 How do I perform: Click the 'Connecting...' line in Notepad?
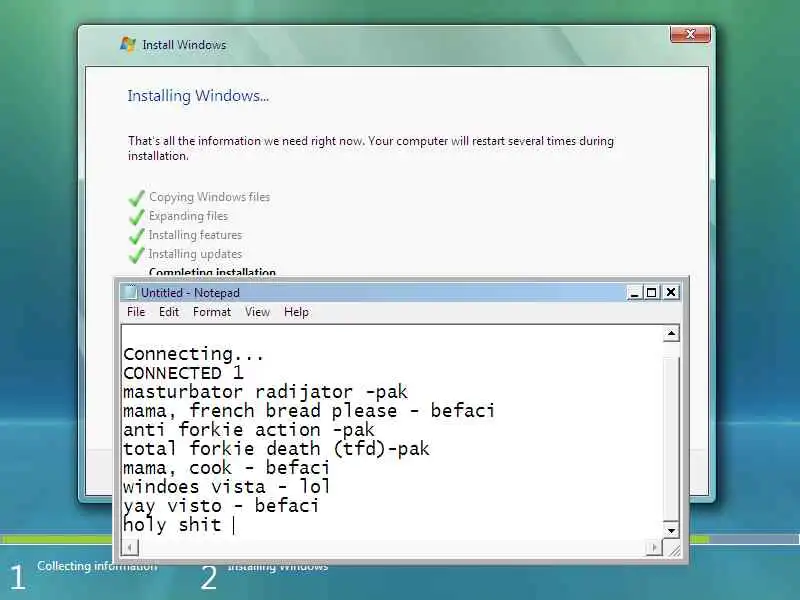194,354
